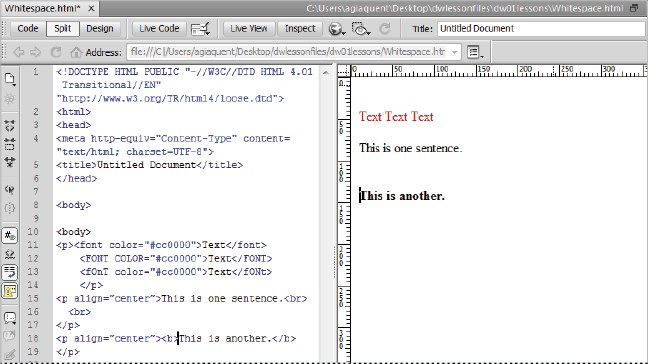Expand All coding toolbar icon
This screenshot has height=364, width=652.
coord(10,162)
